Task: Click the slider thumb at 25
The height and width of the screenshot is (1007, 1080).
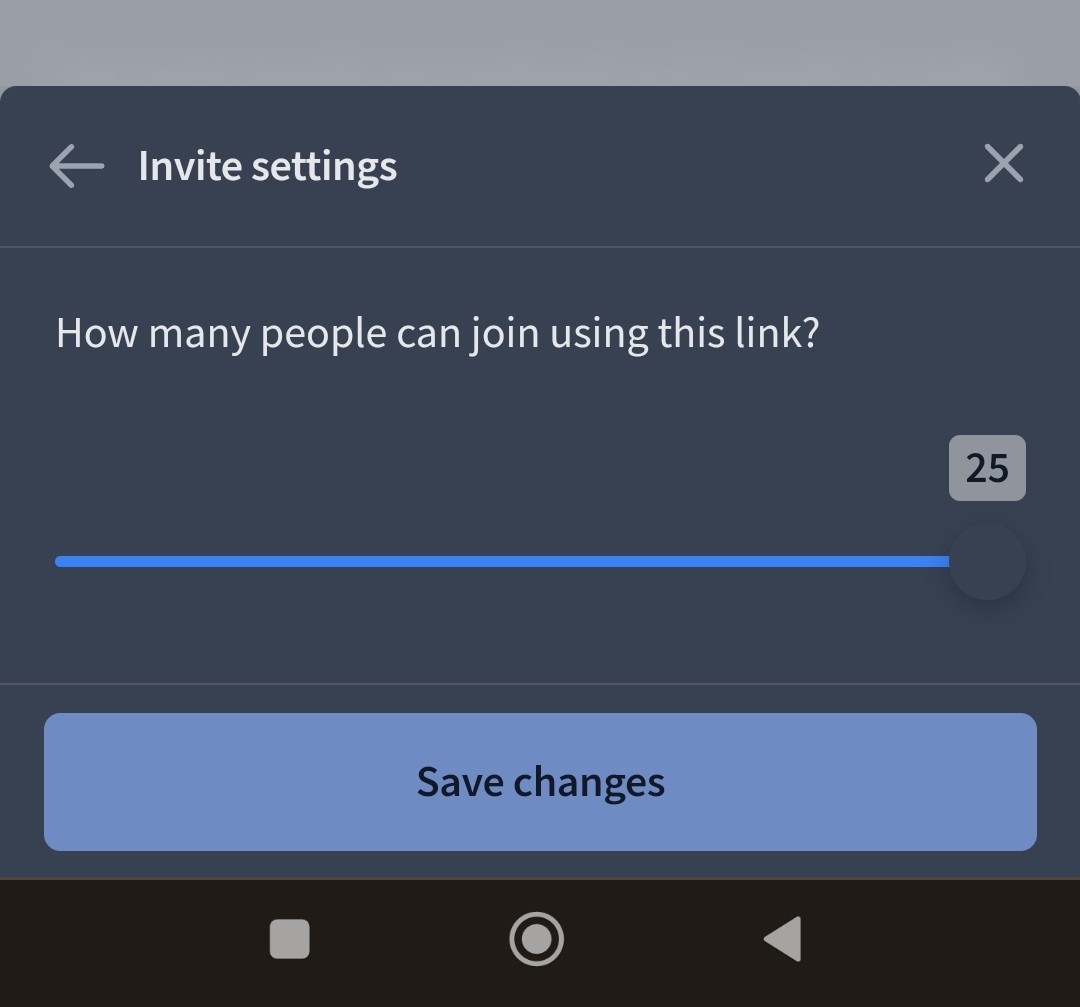Action: pyautogui.click(x=987, y=562)
